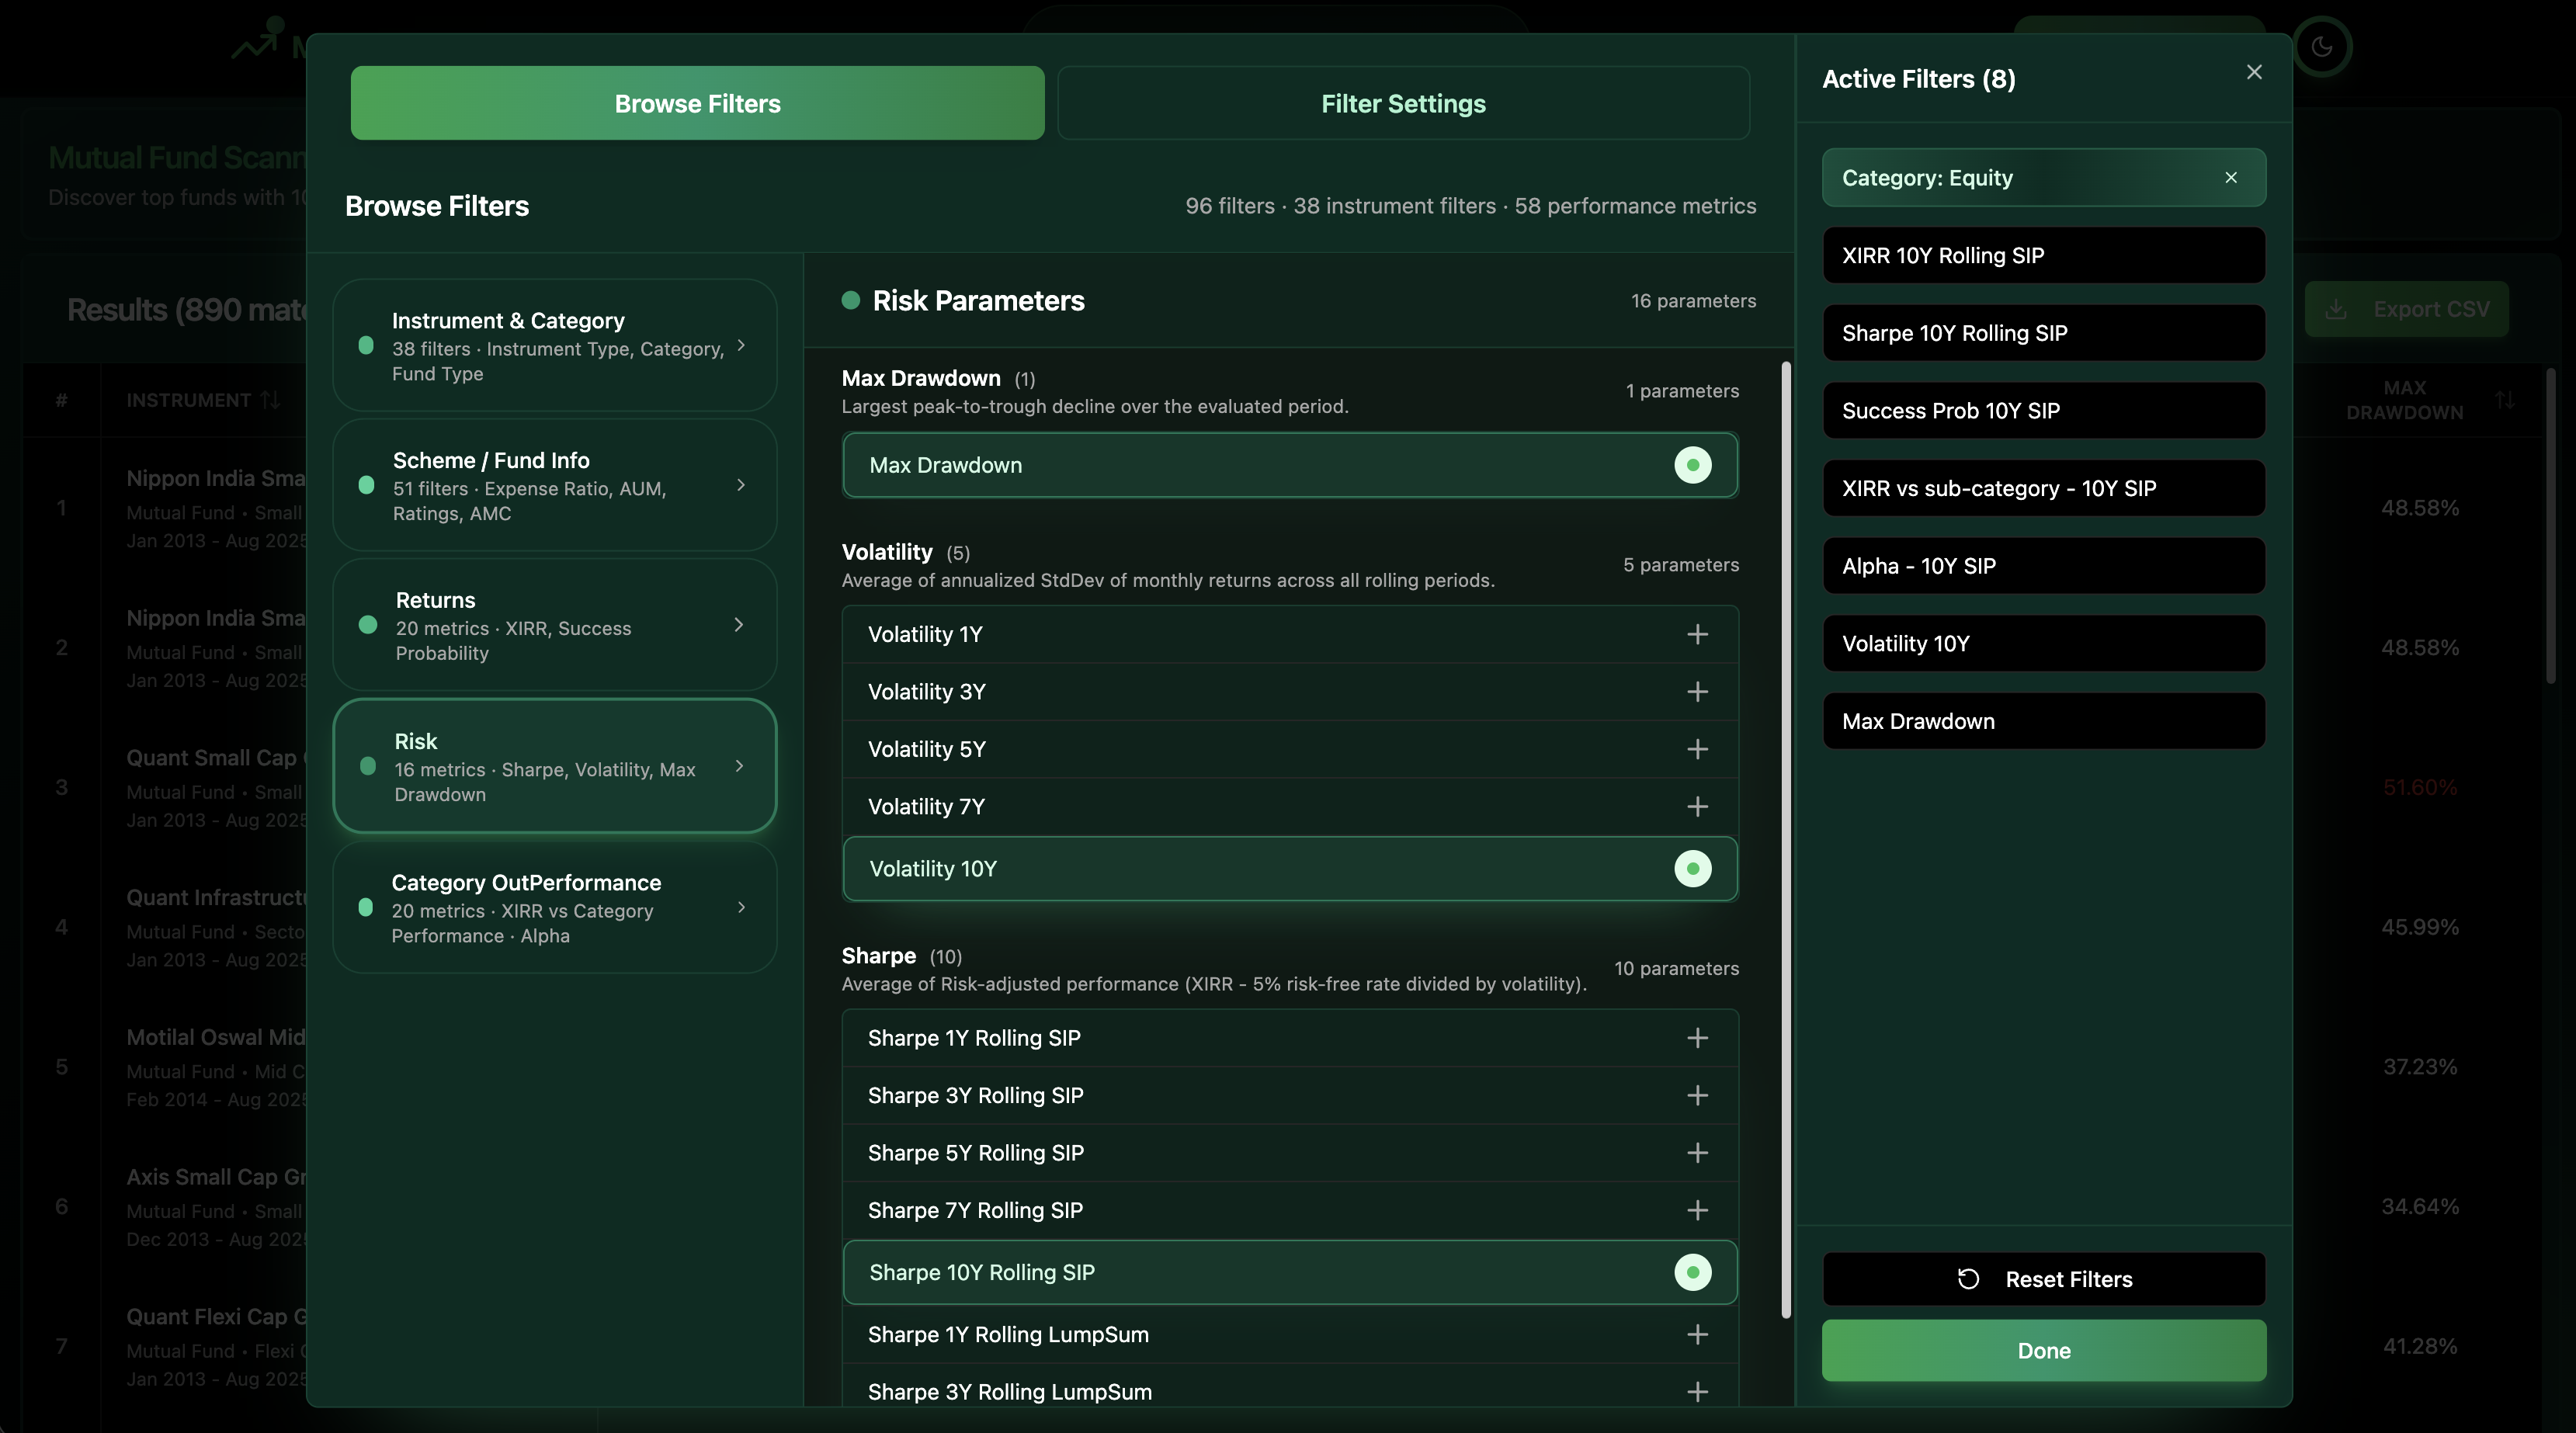Toggle off Sharpe 10Y Rolling SIP selection
The height and width of the screenshot is (1433, 2576).
1692,1272
